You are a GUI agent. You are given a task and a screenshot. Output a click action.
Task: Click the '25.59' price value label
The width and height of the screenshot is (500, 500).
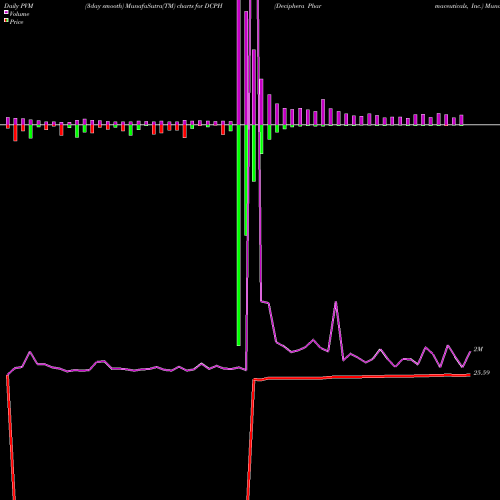tap(482, 373)
